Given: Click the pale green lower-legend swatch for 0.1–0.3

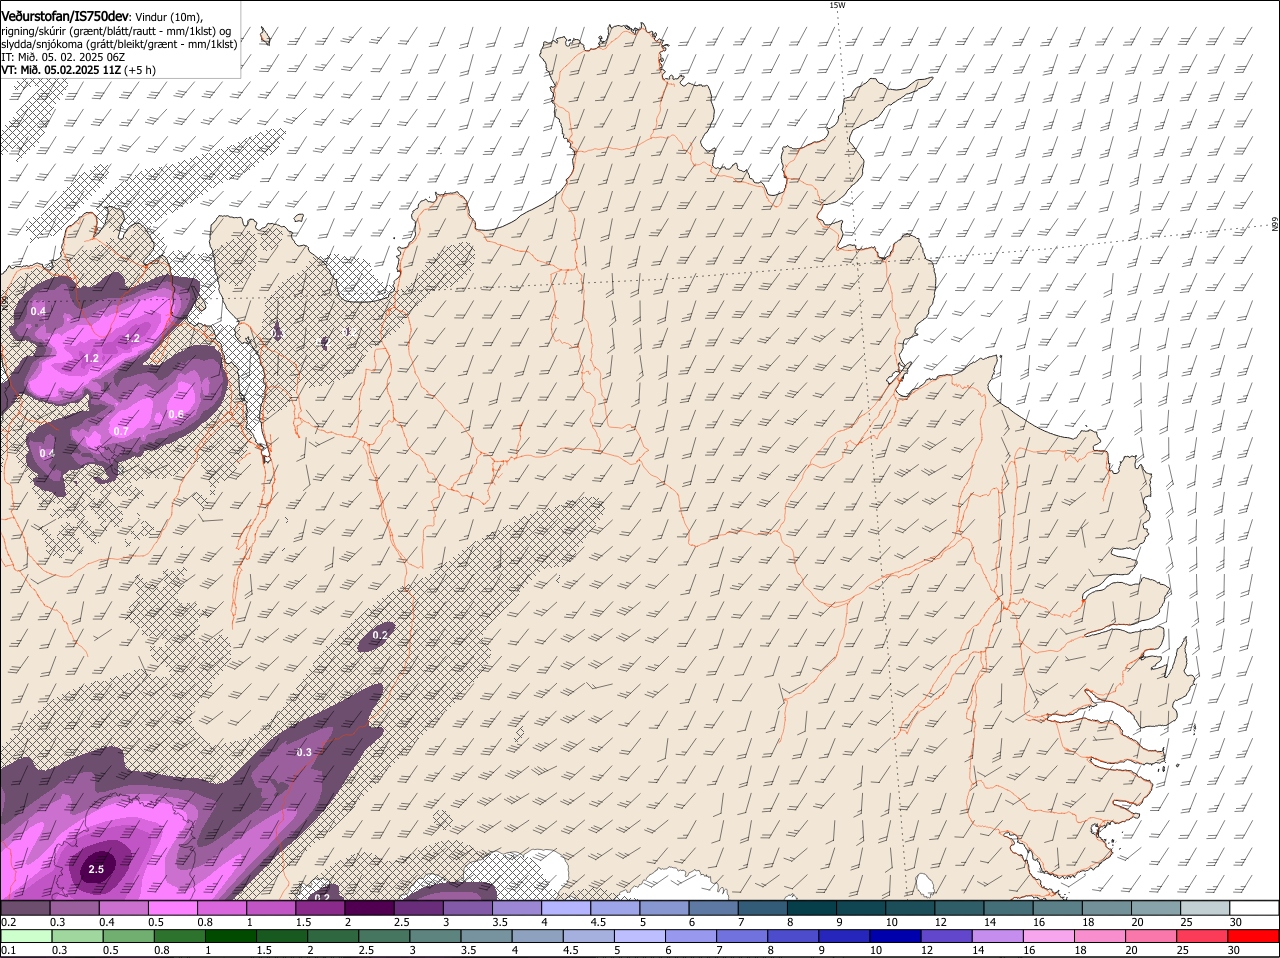Looking at the screenshot, I should click(26, 936).
